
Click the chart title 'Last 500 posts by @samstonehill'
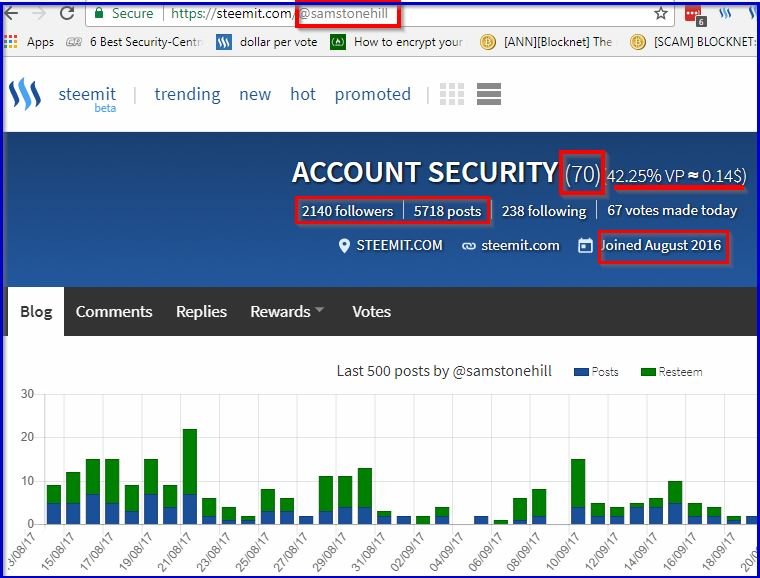pos(444,371)
